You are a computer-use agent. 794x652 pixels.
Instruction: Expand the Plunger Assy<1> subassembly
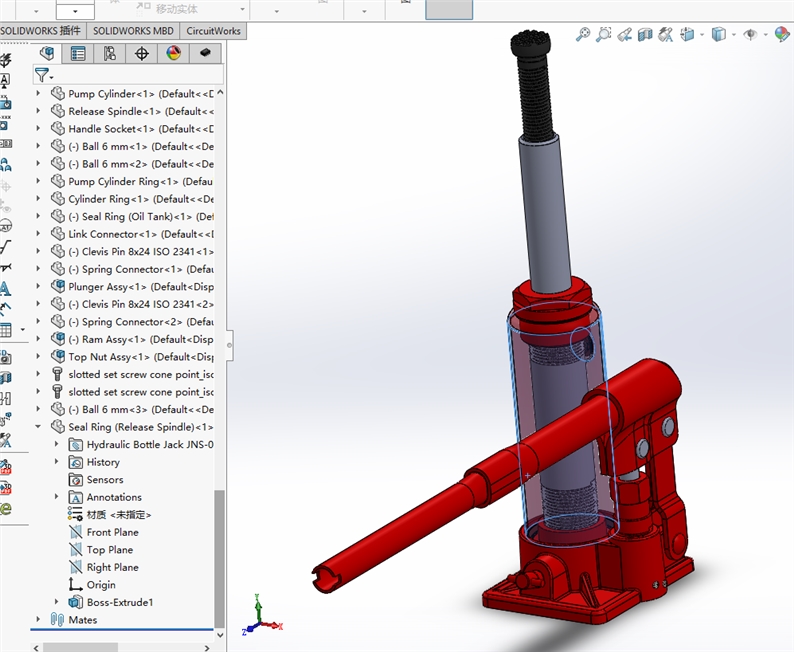pyautogui.click(x=38, y=287)
